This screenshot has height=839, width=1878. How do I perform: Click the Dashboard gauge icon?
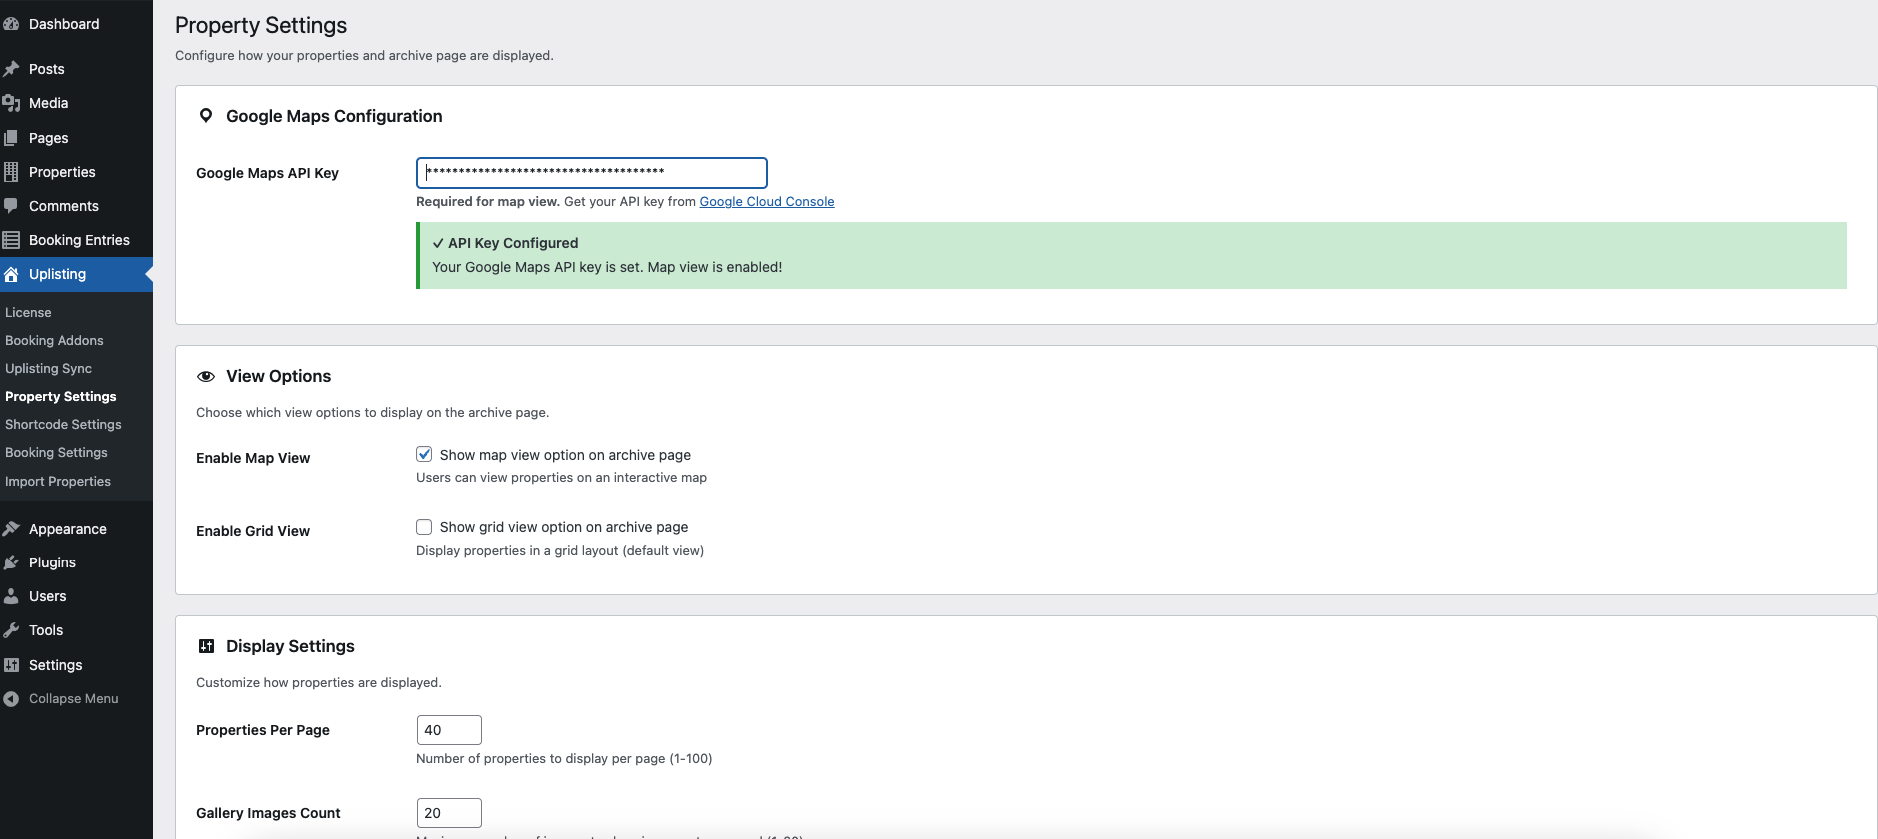click(11, 24)
